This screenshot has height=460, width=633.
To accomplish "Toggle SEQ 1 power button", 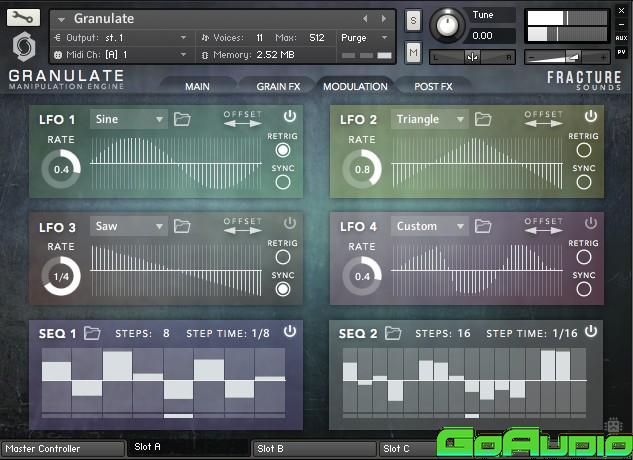I will (289, 331).
